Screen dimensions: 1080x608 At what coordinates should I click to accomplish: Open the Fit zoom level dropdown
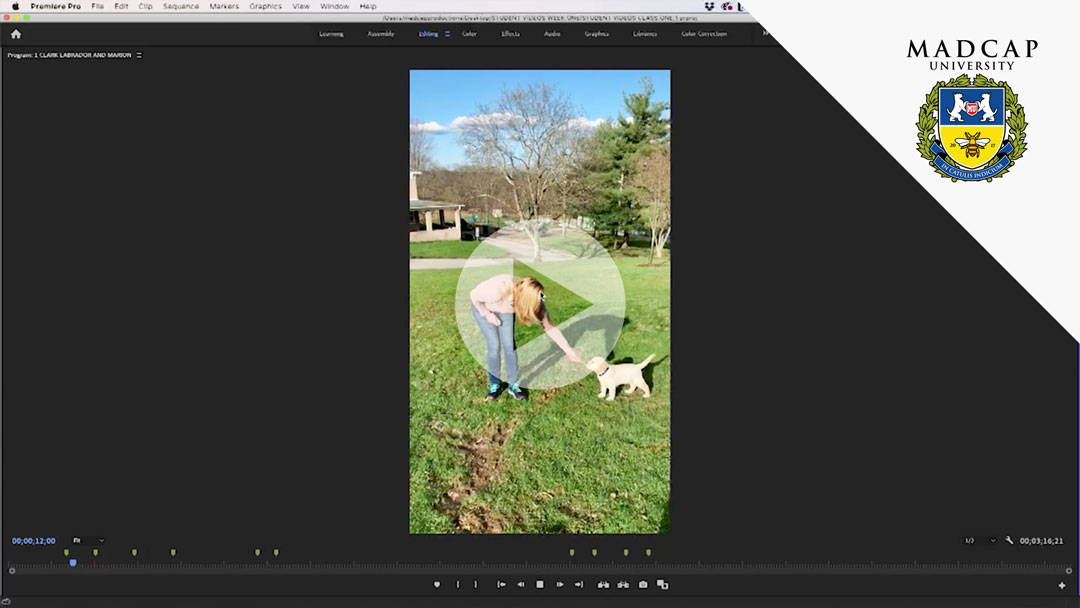[x=88, y=541]
